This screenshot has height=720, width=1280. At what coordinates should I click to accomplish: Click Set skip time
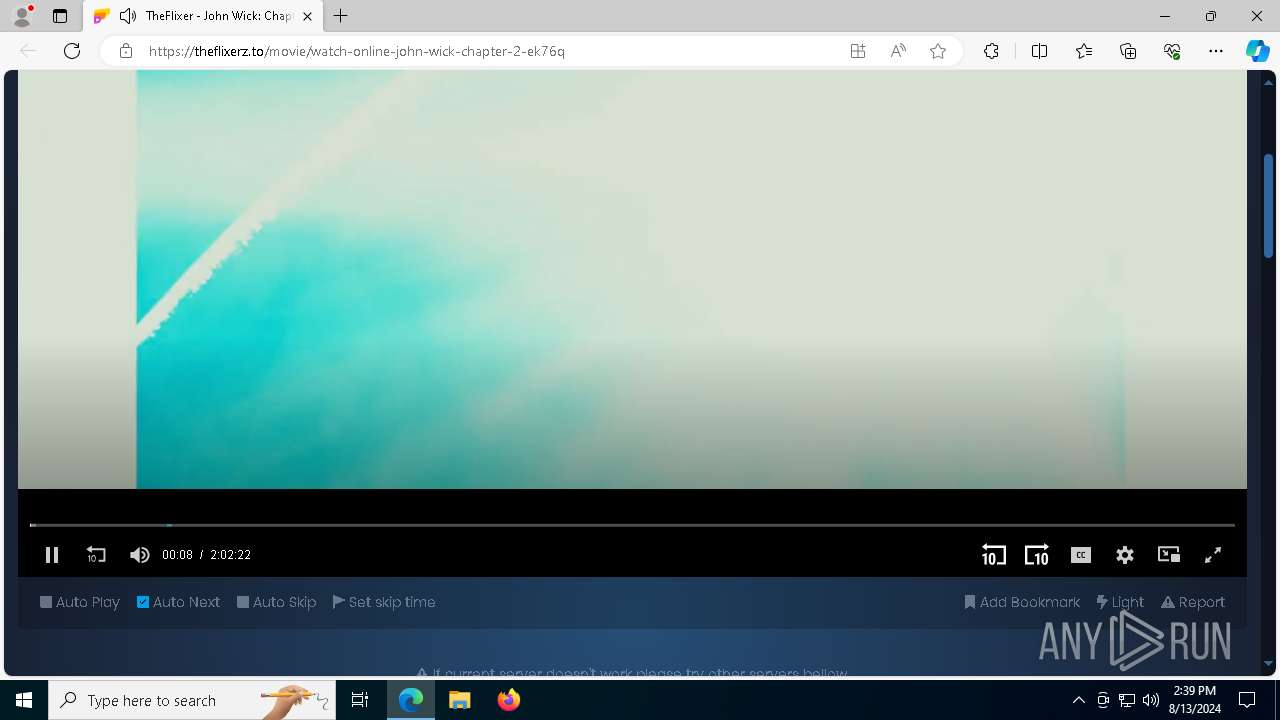pos(384,602)
